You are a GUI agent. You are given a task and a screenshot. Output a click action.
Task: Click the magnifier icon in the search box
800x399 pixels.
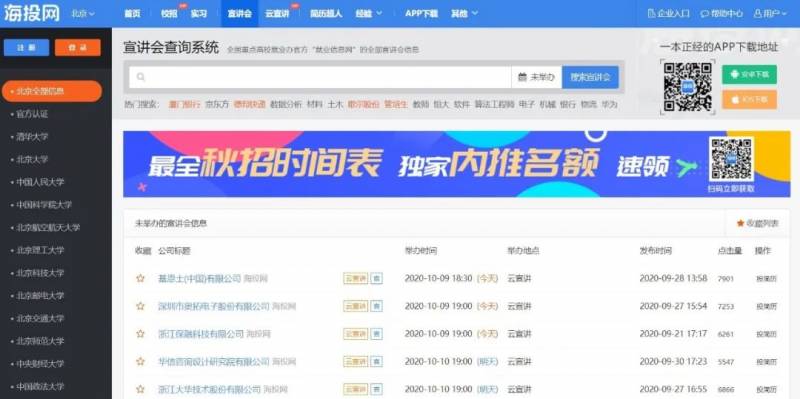pos(141,77)
